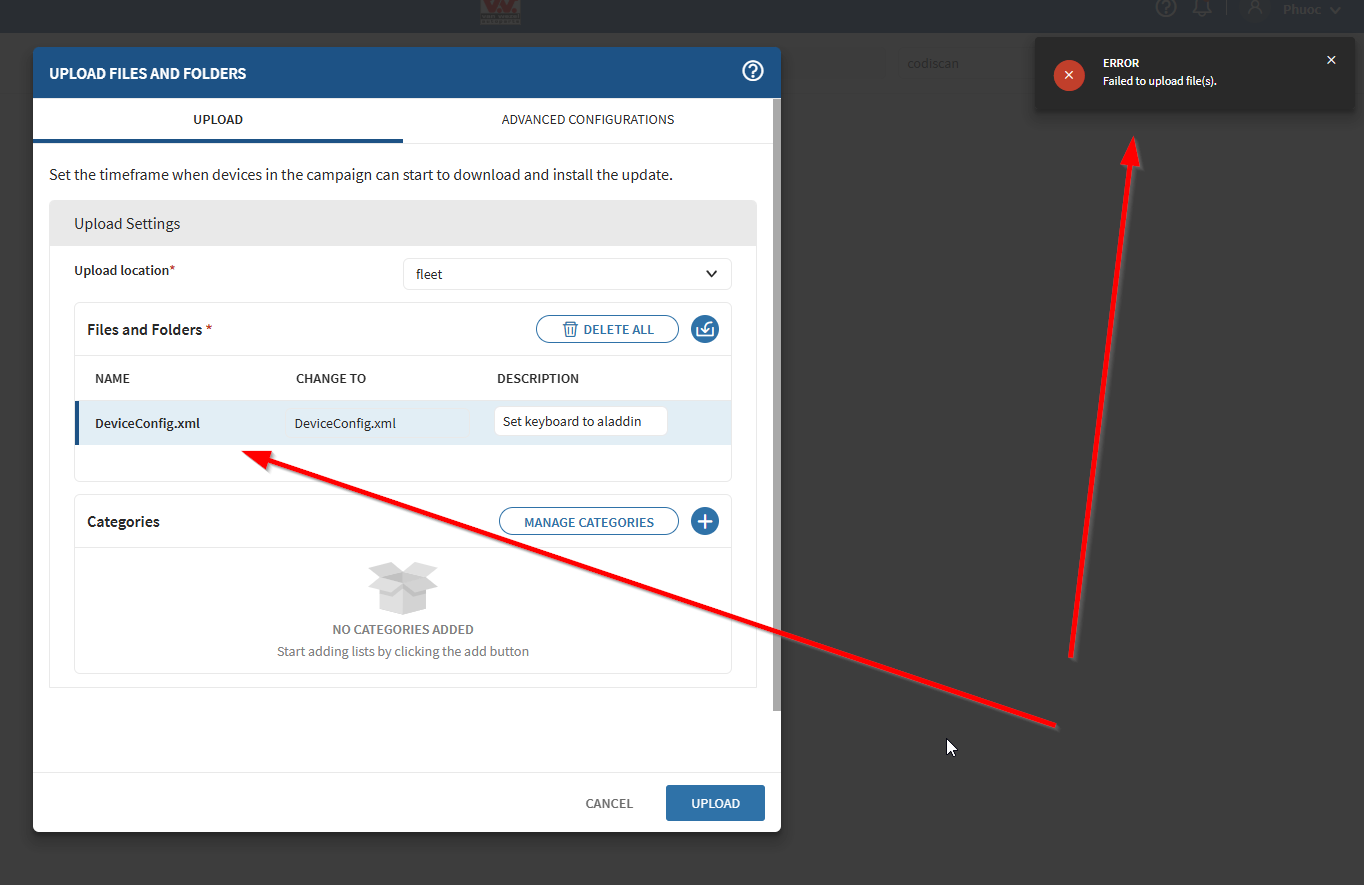Open the Upload location dropdown showing fleet

point(567,274)
